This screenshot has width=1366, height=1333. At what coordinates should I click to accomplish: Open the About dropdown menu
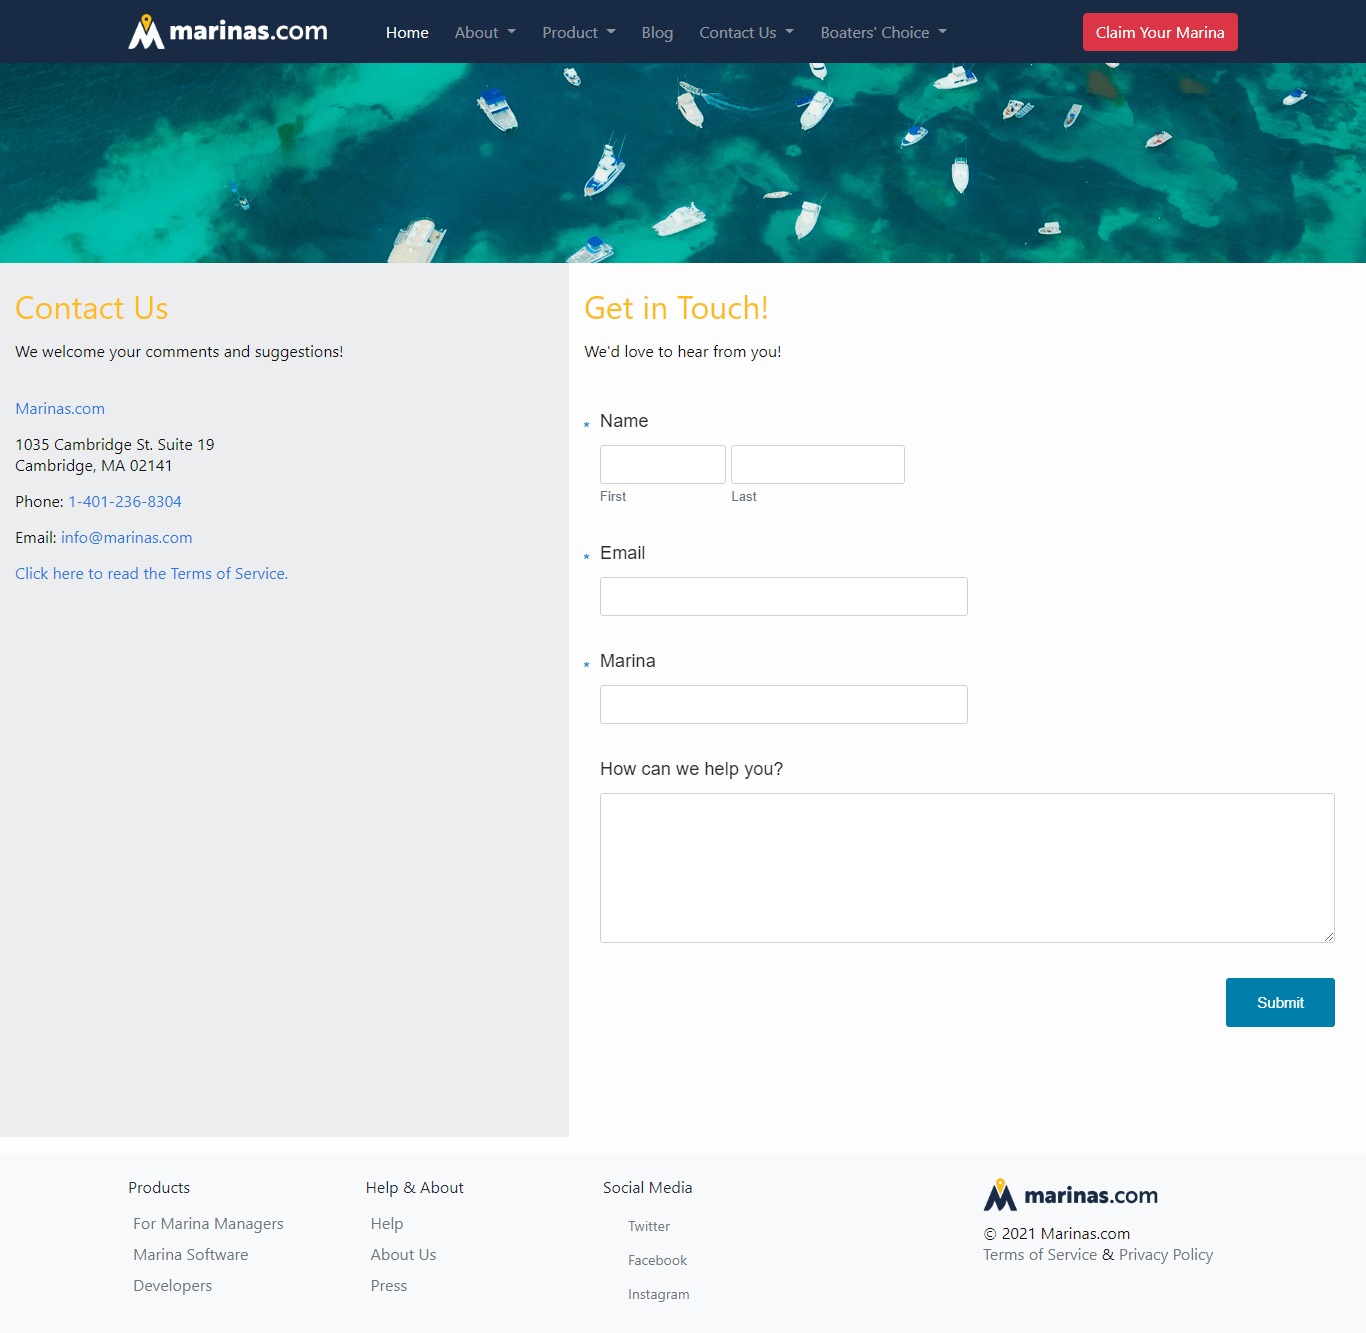tap(484, 32)
